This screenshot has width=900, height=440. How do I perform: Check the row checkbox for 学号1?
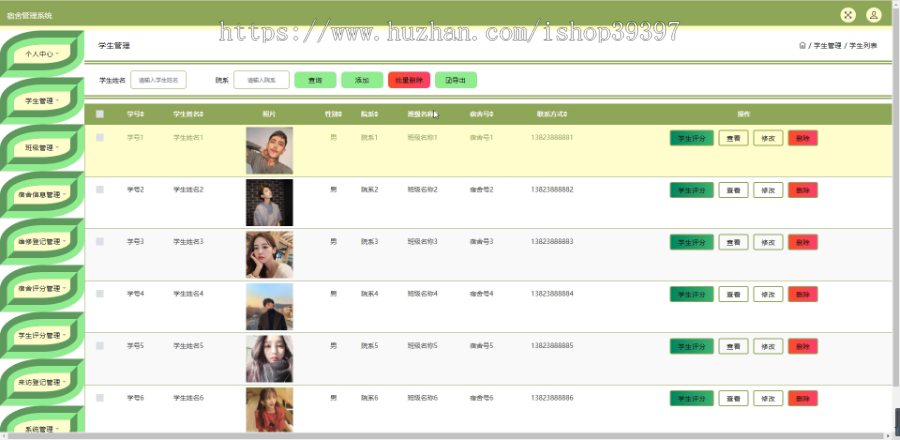point(100,138)
